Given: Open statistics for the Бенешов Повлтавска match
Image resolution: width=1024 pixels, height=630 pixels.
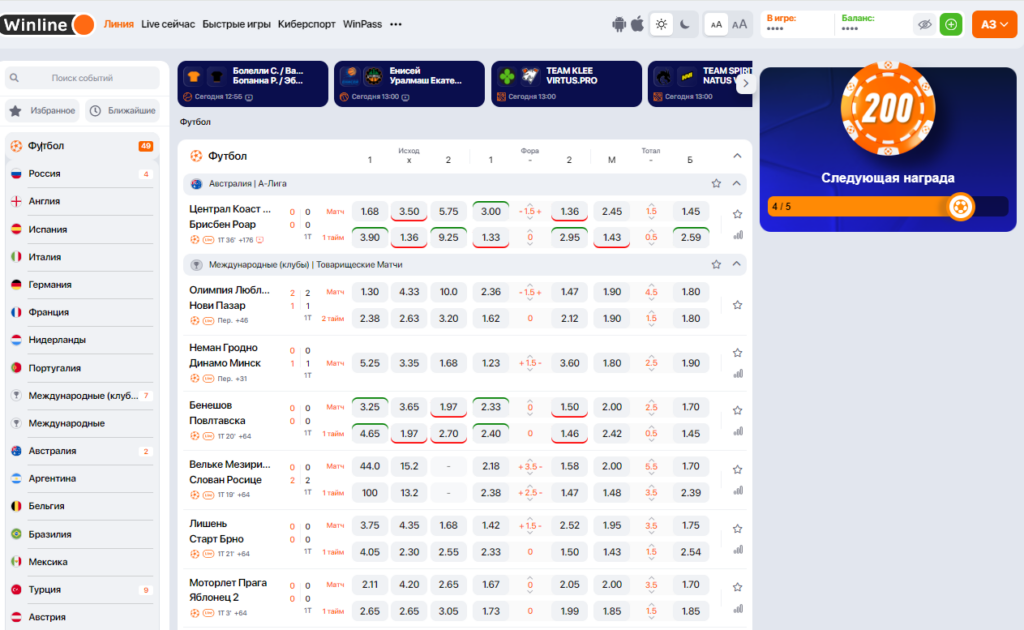Looking at the screenshot, I should click(738, 432).
